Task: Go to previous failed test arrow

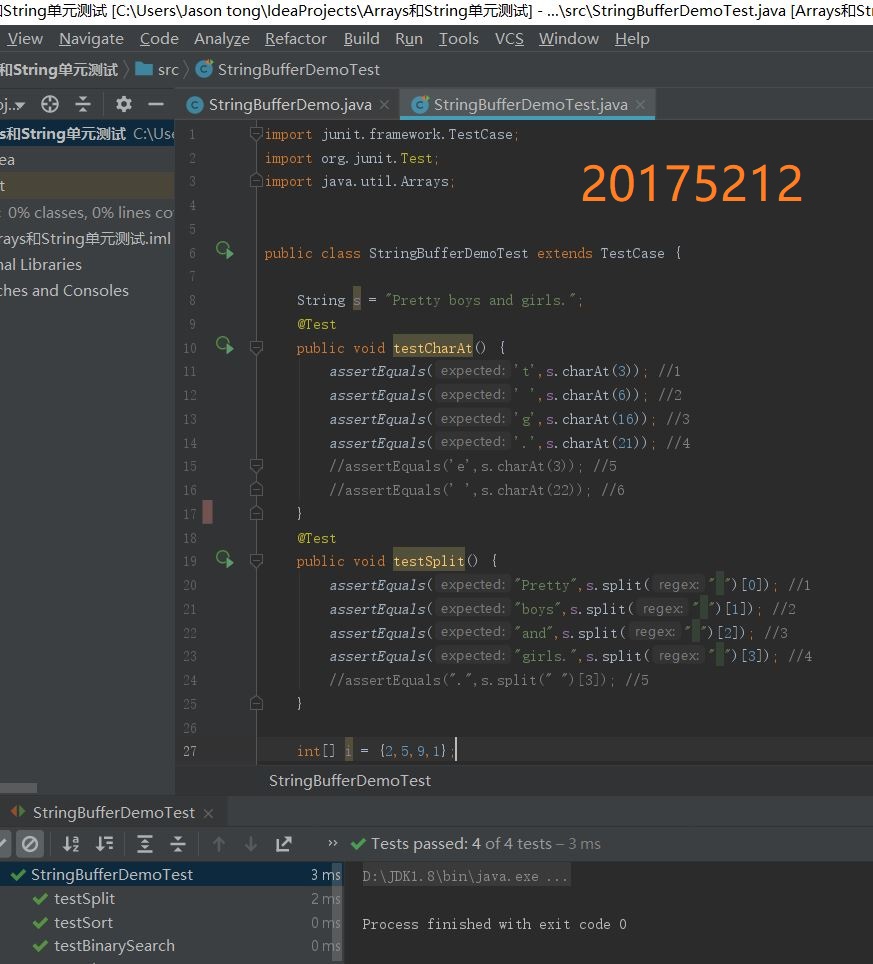Action: pyautogui.click(x=218, y=844)
